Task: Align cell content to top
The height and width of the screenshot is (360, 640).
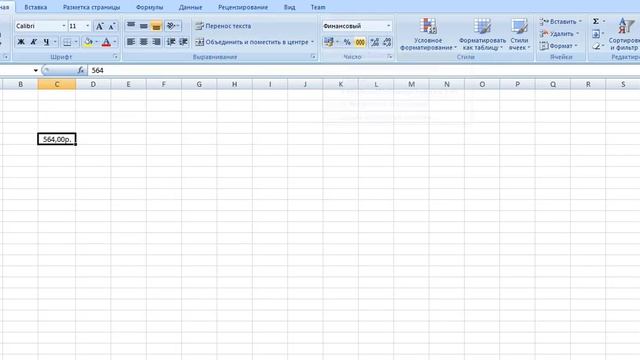Action: click(131, 26)
